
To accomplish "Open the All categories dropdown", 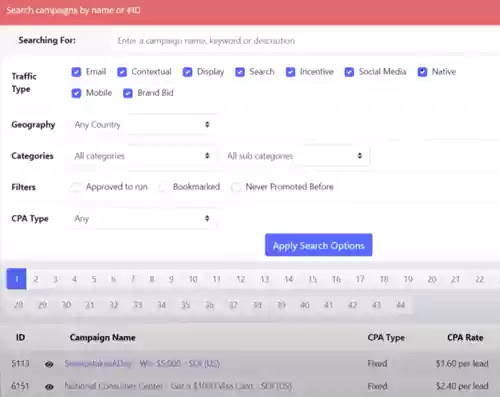I will pyautogui.click(x=142, y=156).
